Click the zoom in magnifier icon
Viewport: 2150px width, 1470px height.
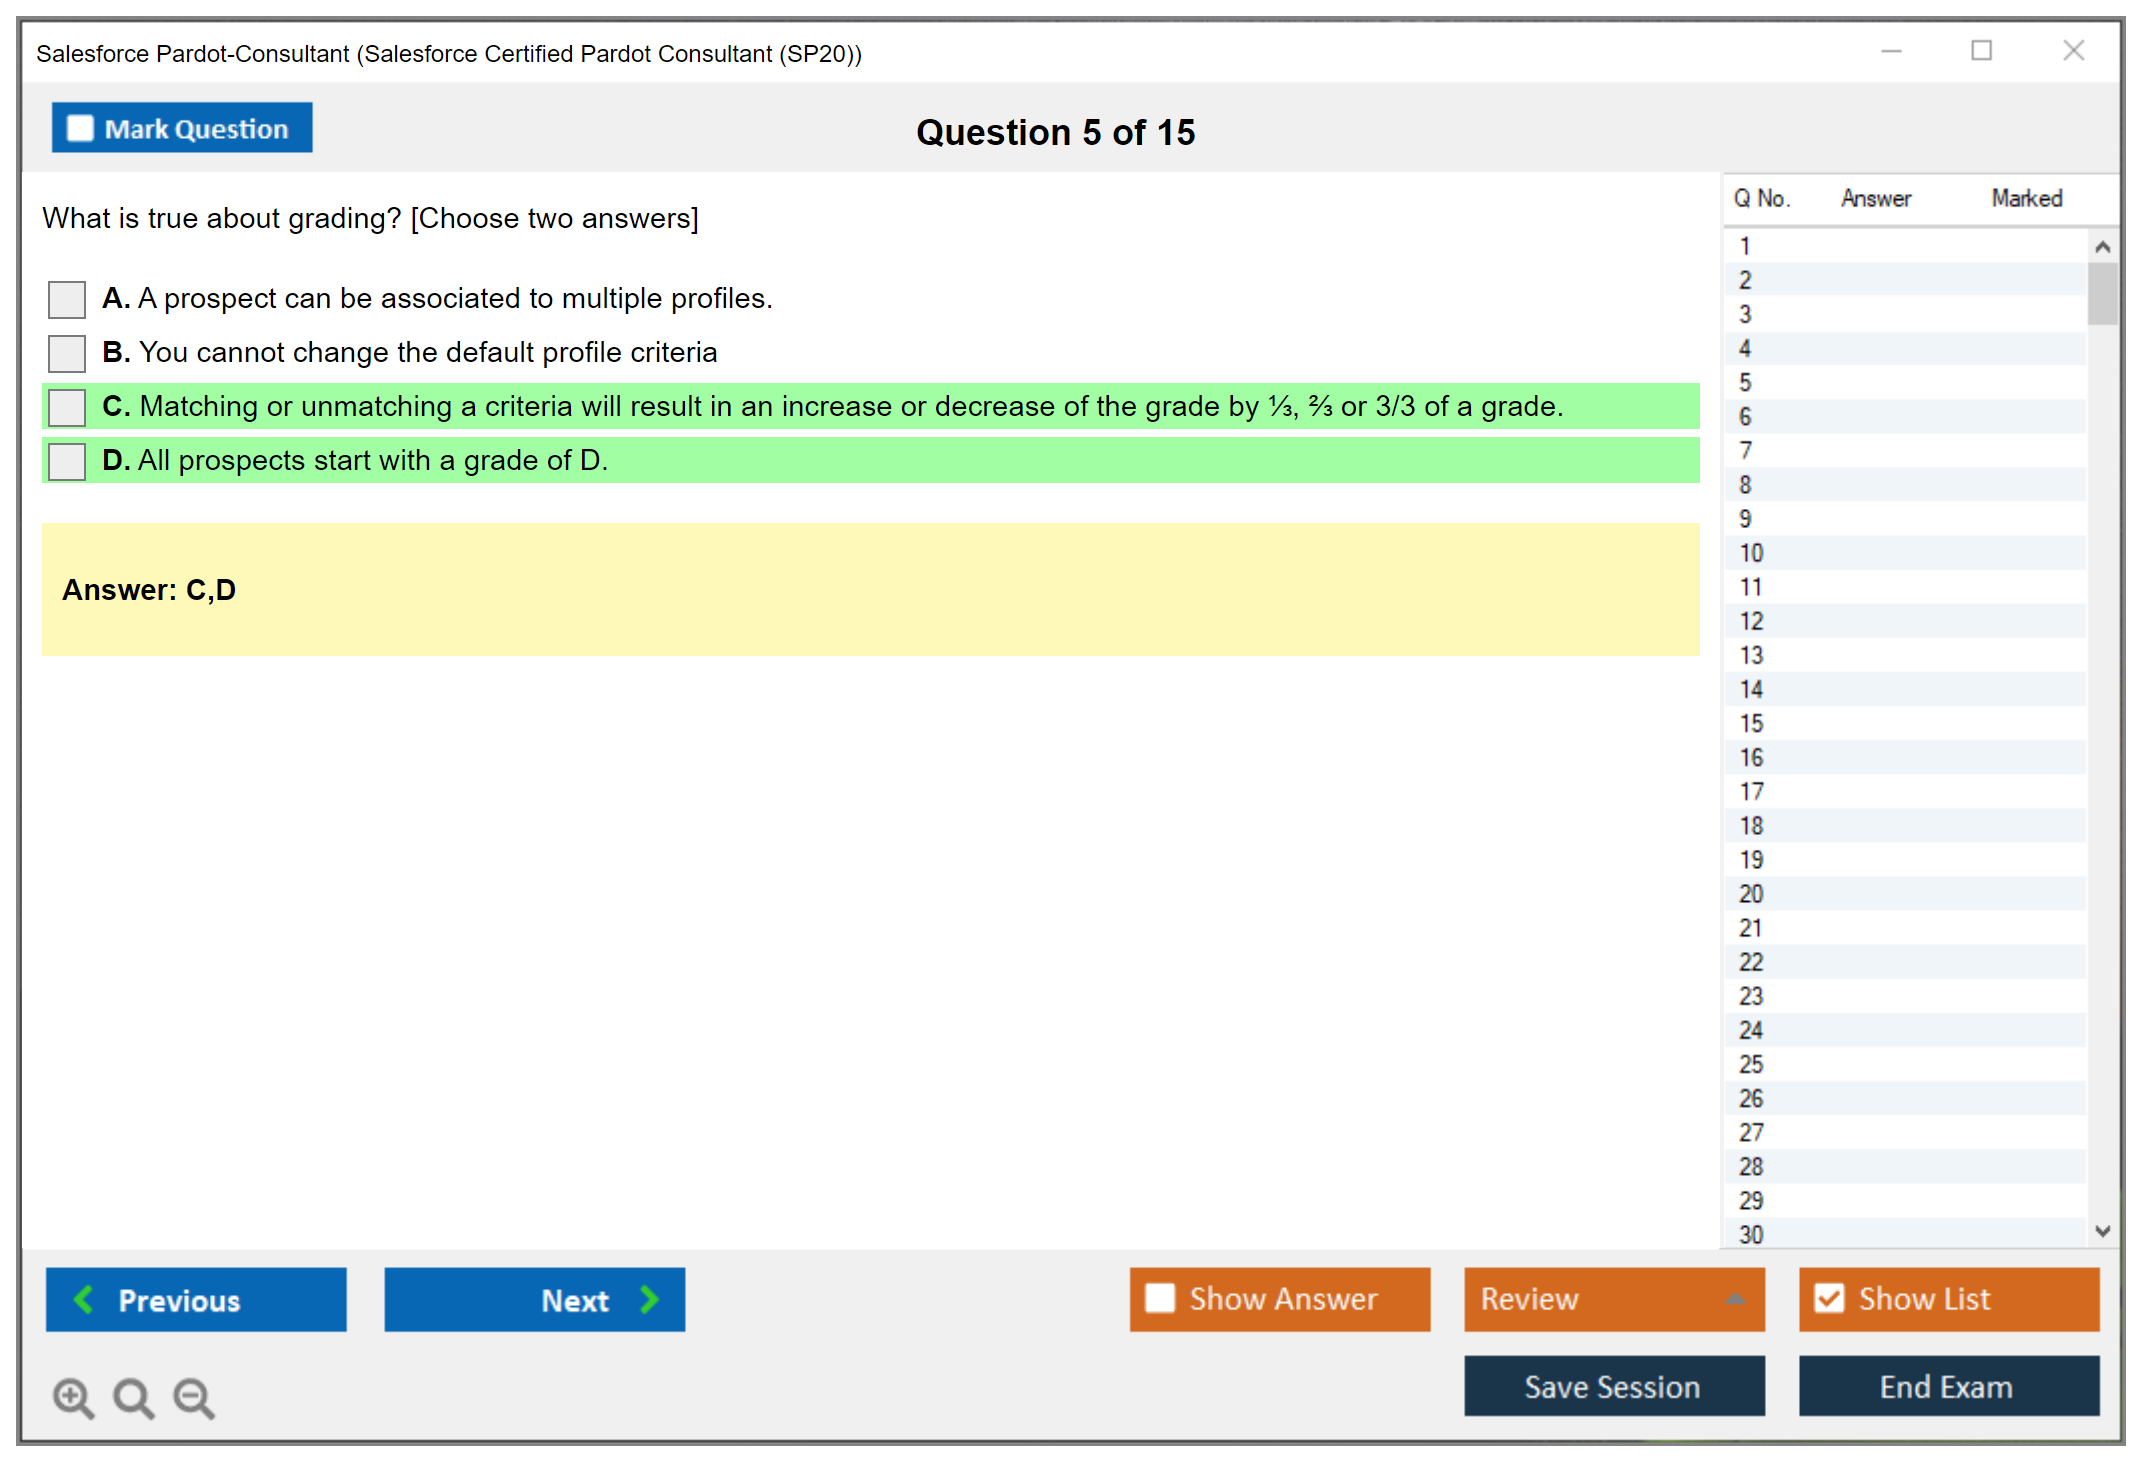click(x=73, y=1397)
